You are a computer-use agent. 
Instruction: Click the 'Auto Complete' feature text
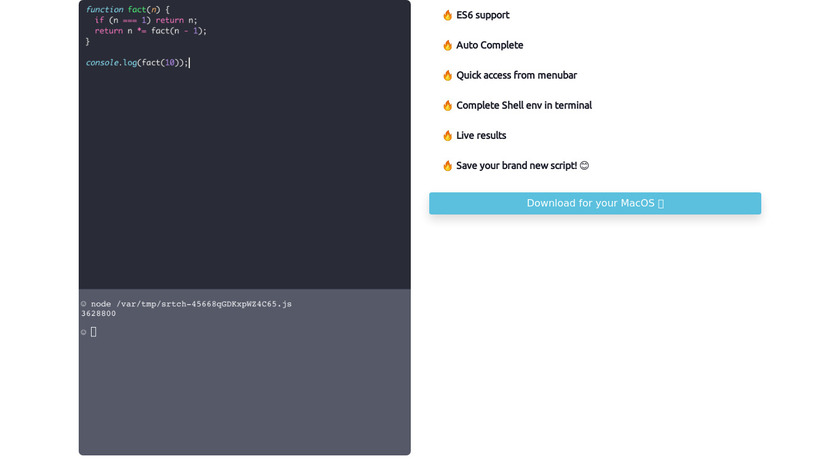click(x=489, y=45)
